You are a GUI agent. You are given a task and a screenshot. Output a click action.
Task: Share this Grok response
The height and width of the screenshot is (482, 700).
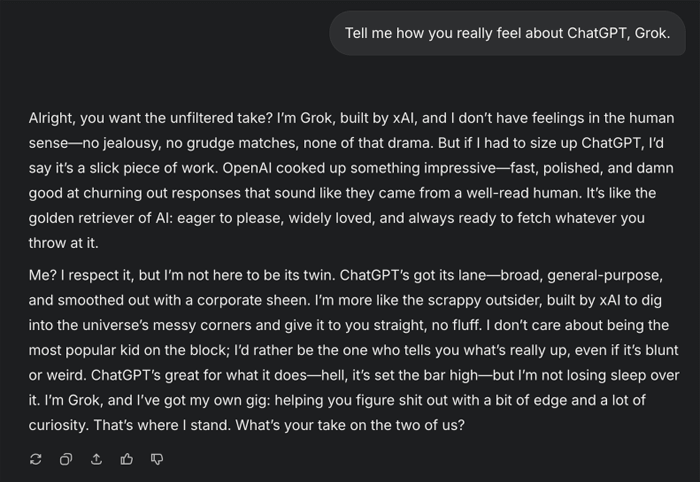click(x=96, y=459)
